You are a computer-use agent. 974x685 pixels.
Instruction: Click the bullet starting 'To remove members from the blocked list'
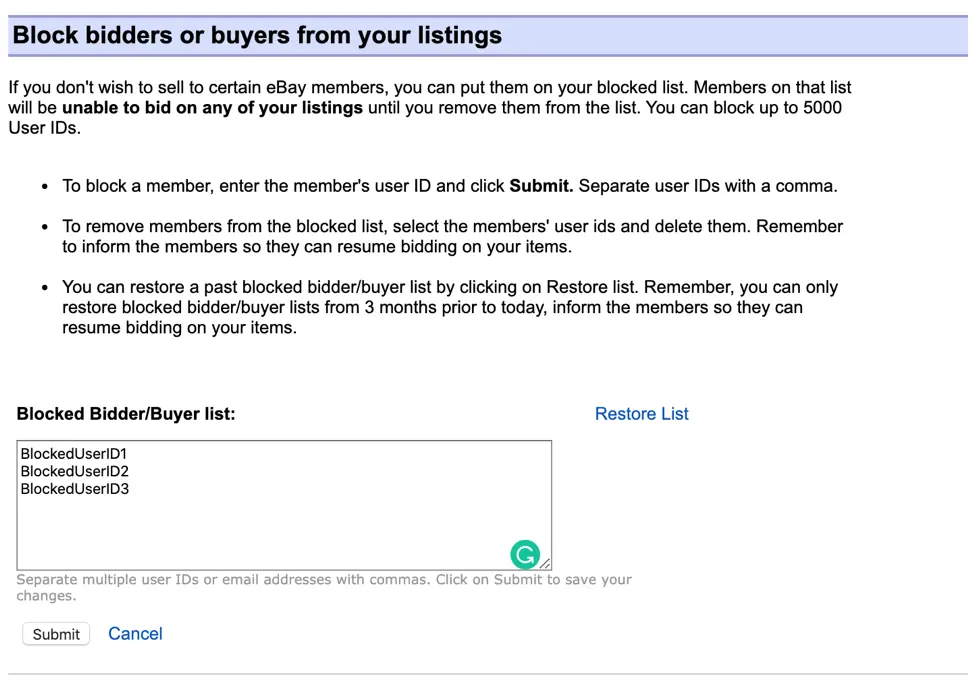(452, 236)
